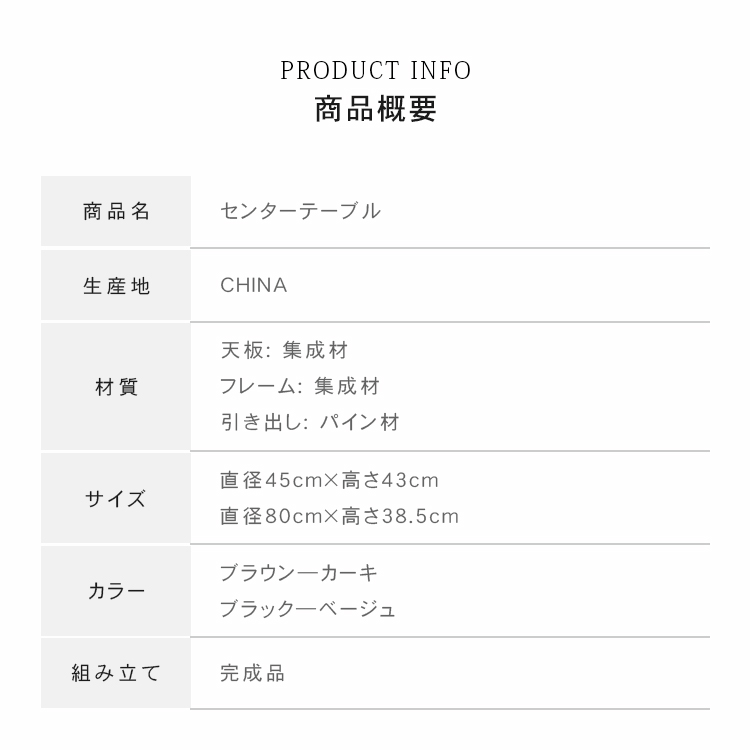Click the 材質 row label
Image resolution: width=750 pixels, height=750 pixels.
click(116, 386)
